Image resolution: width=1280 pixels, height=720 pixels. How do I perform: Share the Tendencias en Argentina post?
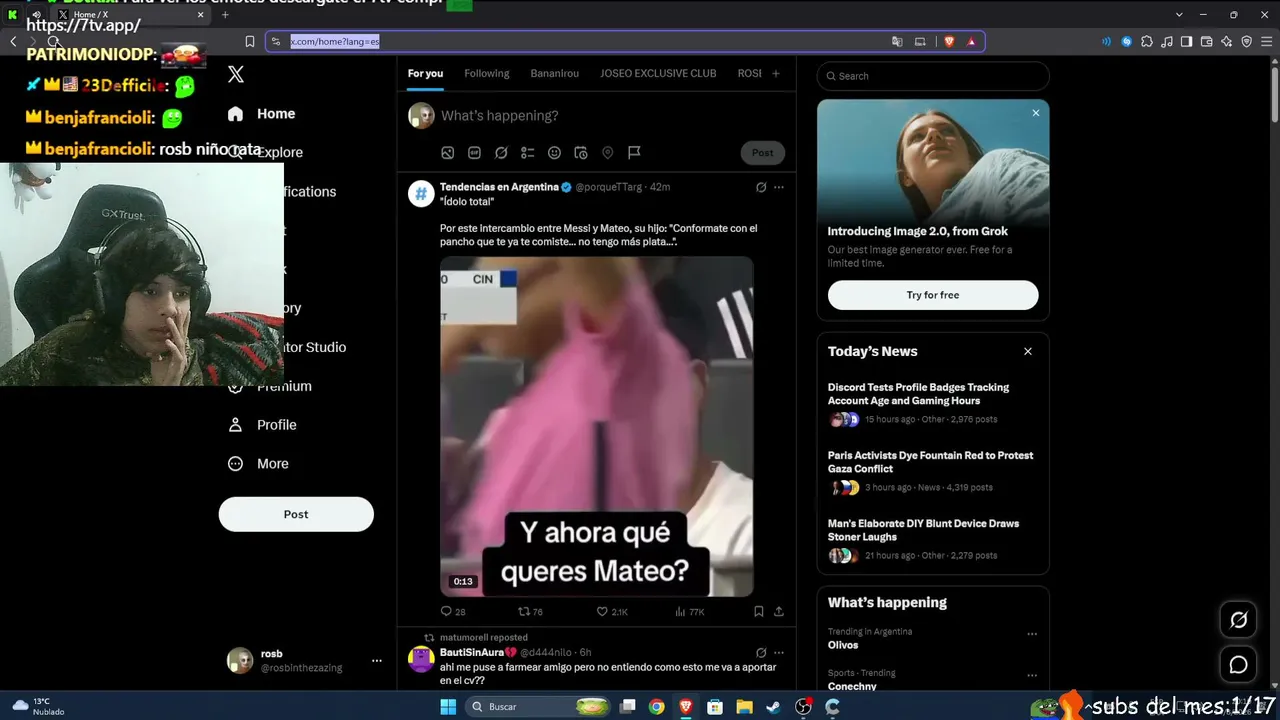pyautogui.click(x=779, y=611)
